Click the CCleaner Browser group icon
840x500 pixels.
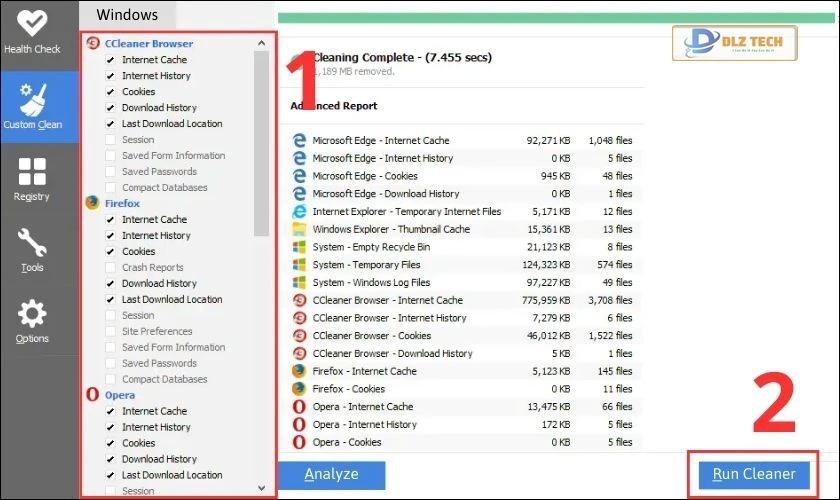pyautogui.click(x=93, y=44)
